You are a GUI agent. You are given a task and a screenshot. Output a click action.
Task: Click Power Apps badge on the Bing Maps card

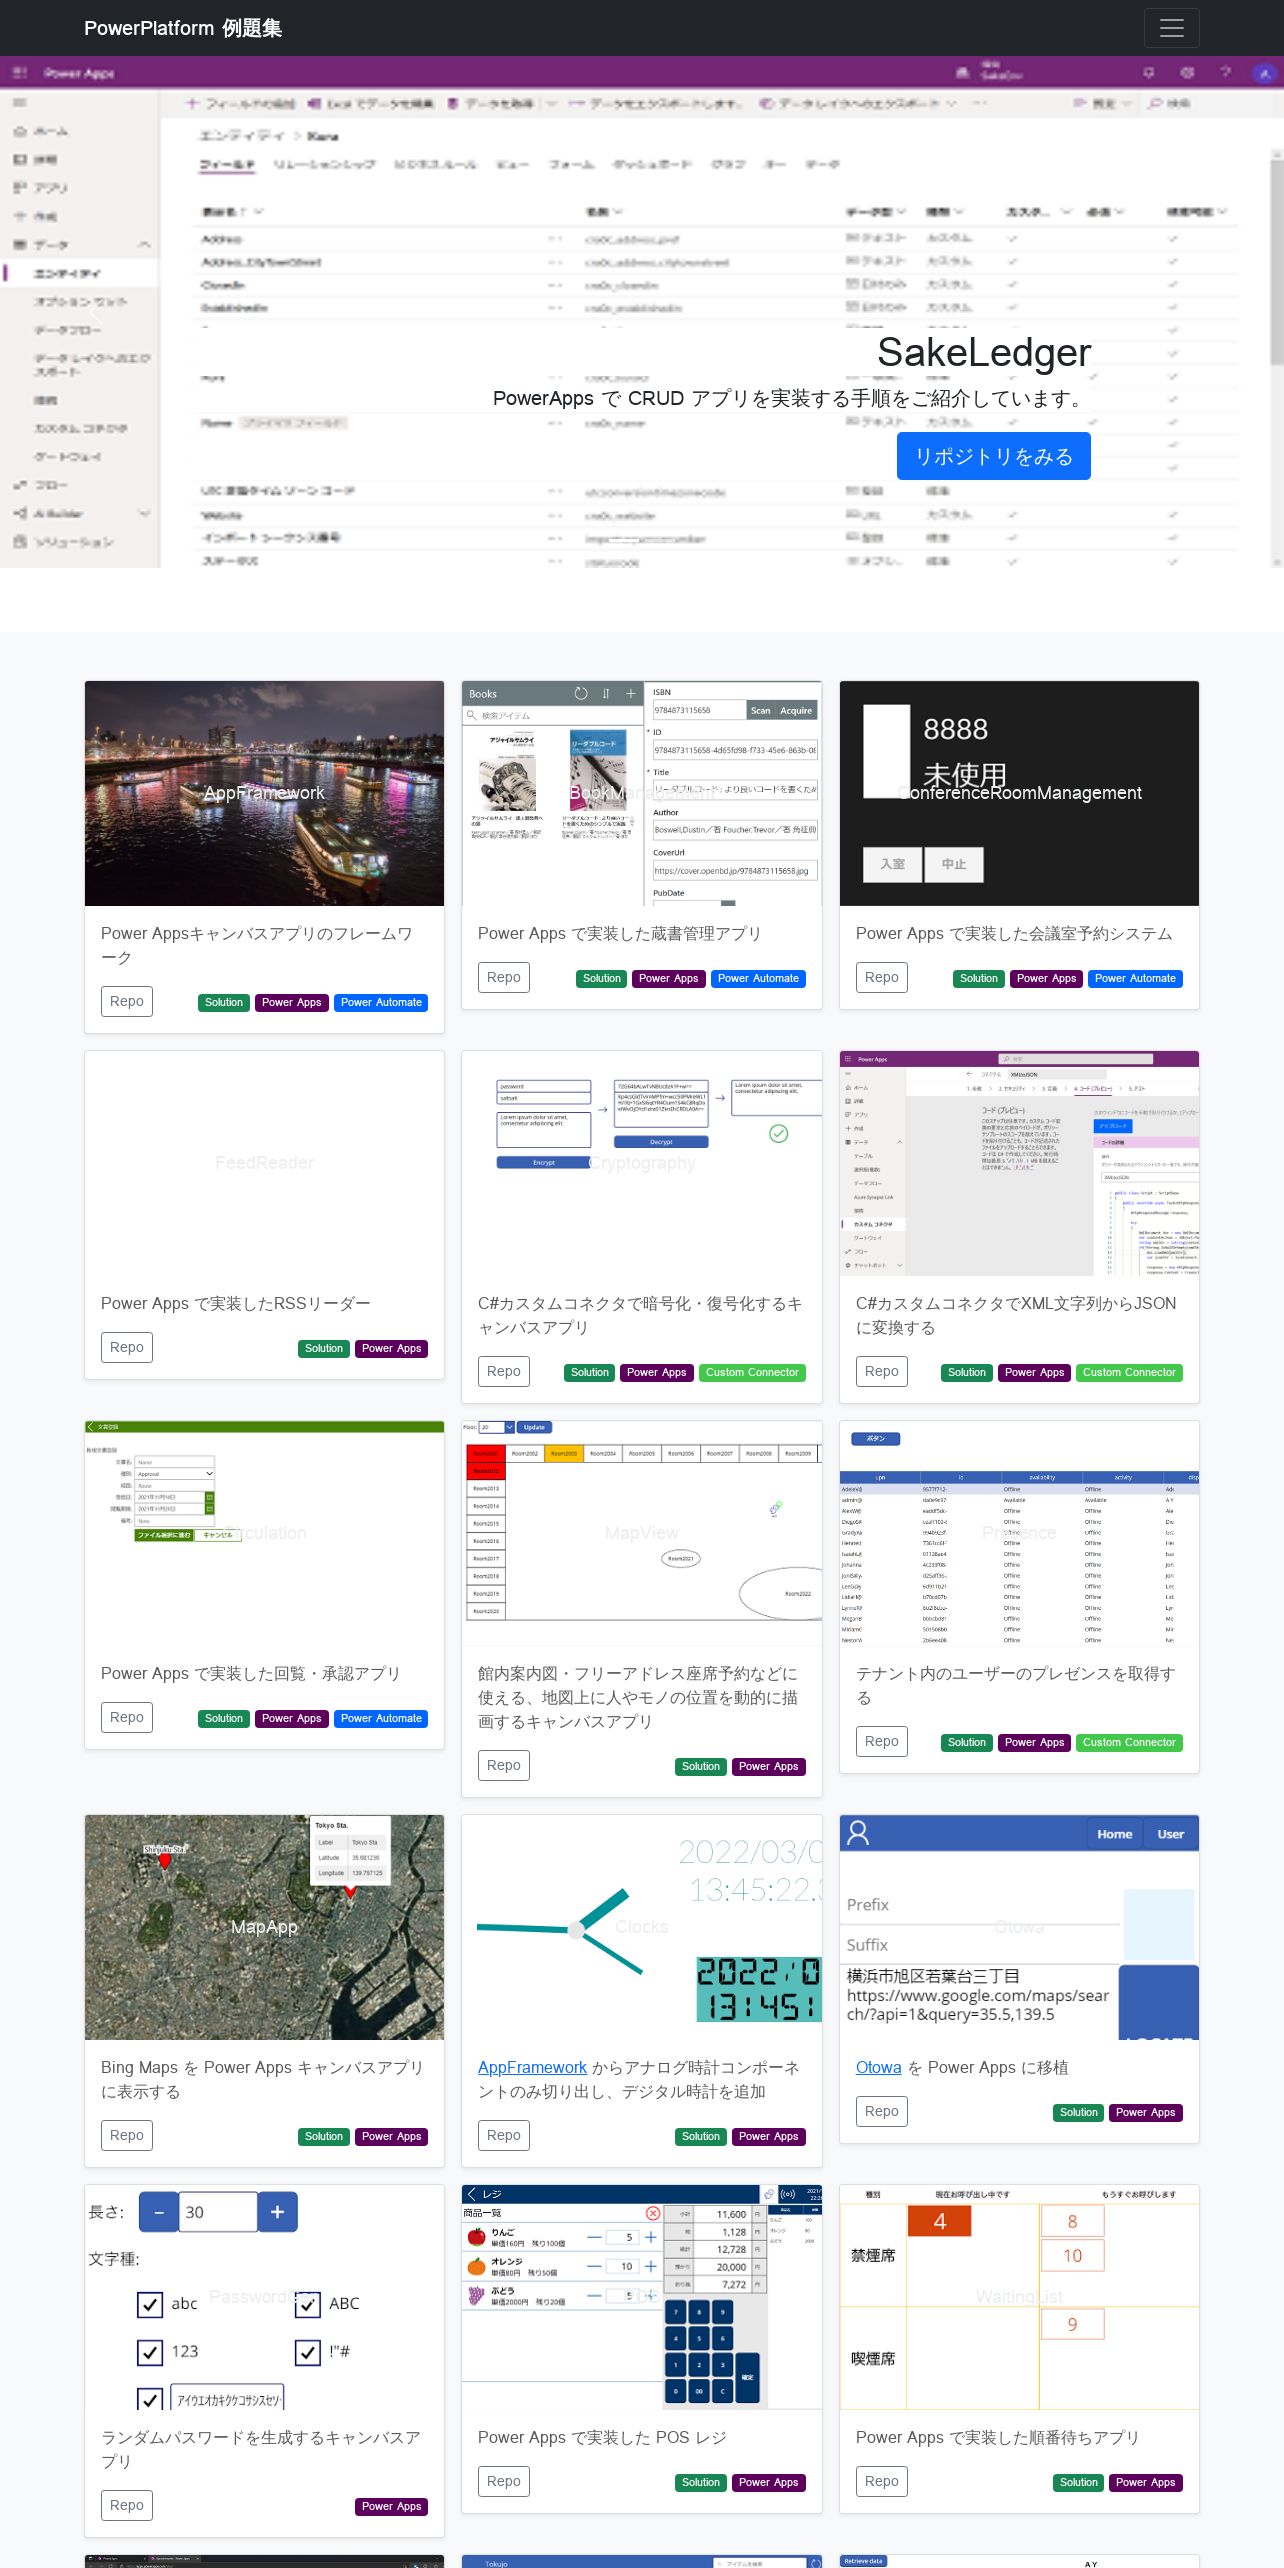click(392, 2136)
